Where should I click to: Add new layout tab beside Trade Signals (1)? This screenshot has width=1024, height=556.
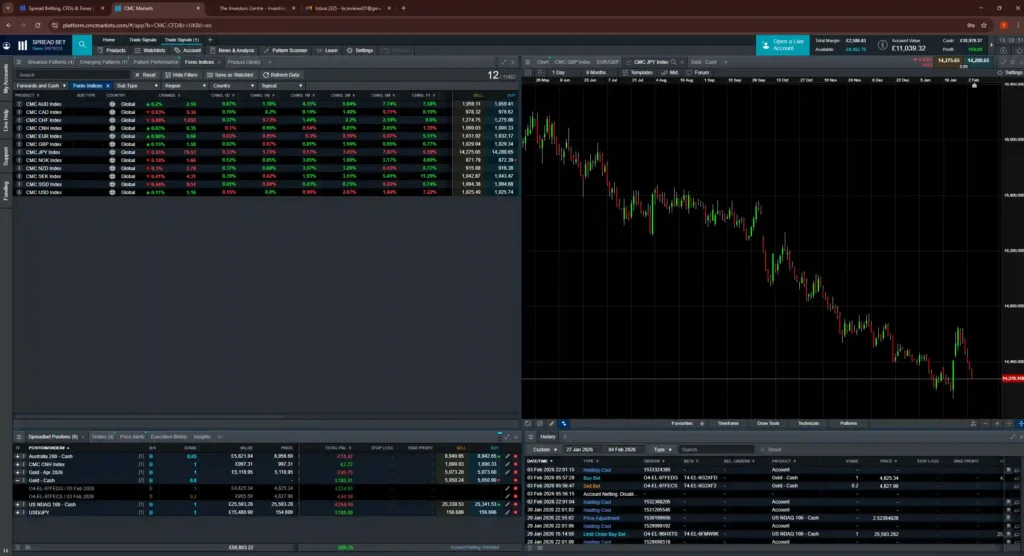tap(210, 40)
